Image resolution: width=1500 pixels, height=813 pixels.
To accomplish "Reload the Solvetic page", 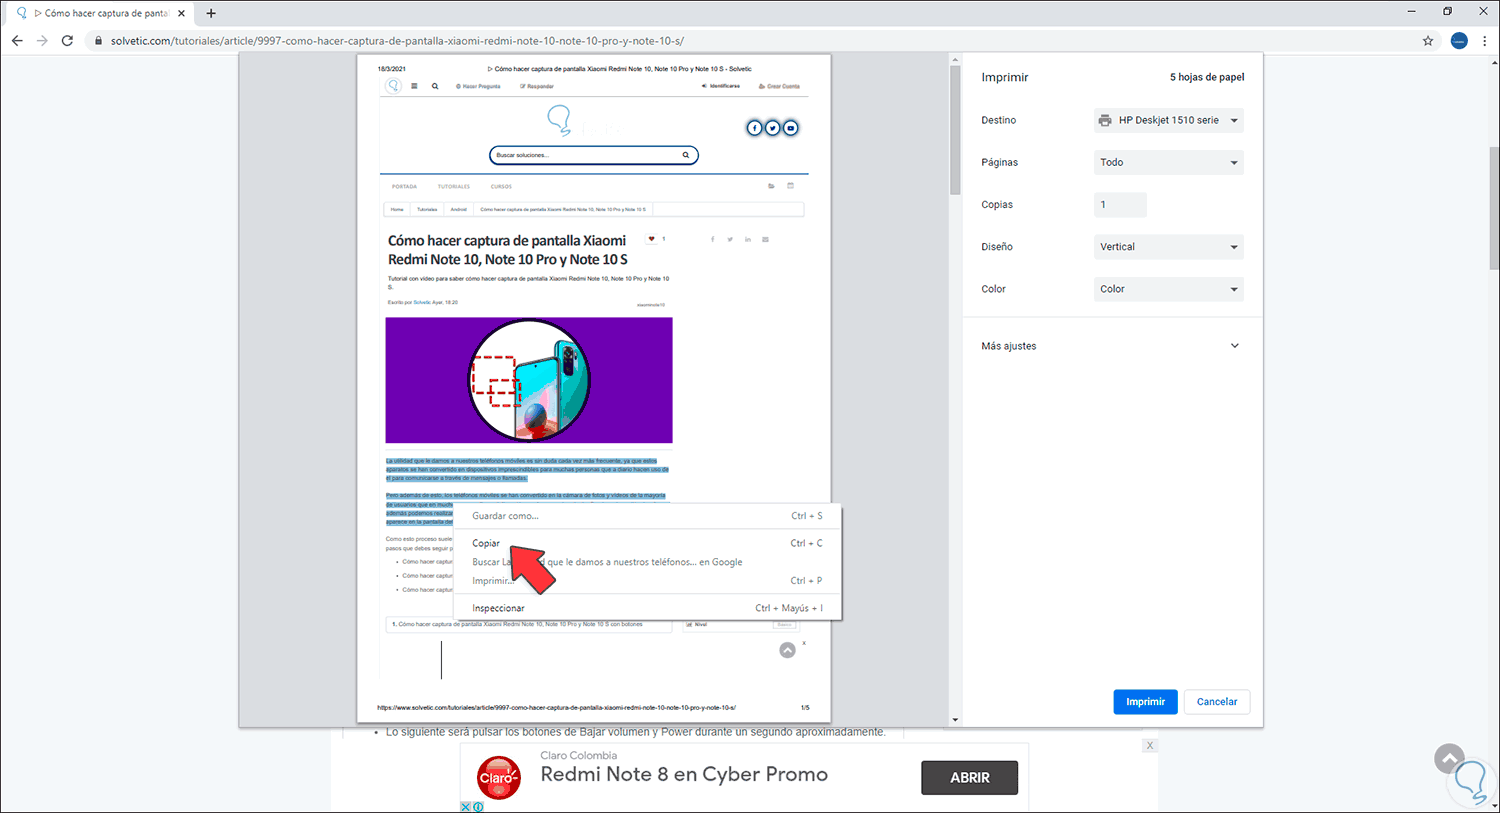I will click(x=67, y=41).
